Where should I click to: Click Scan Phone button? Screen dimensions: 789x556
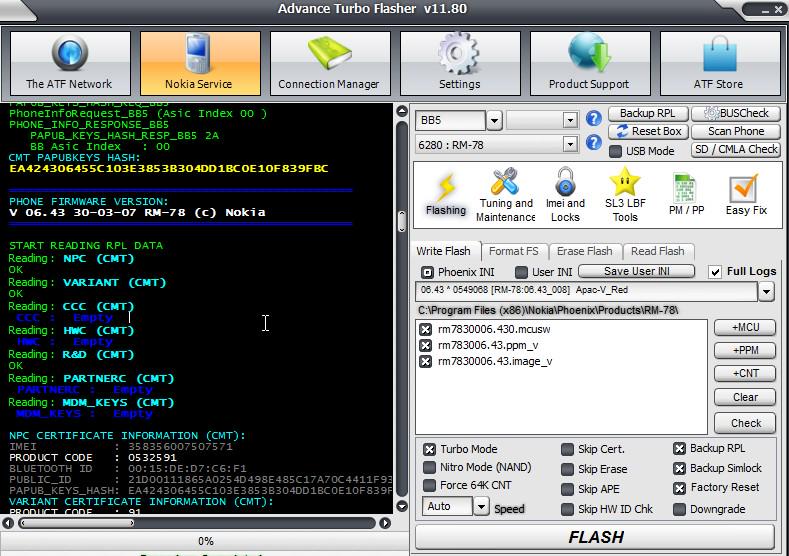[736, 131]
